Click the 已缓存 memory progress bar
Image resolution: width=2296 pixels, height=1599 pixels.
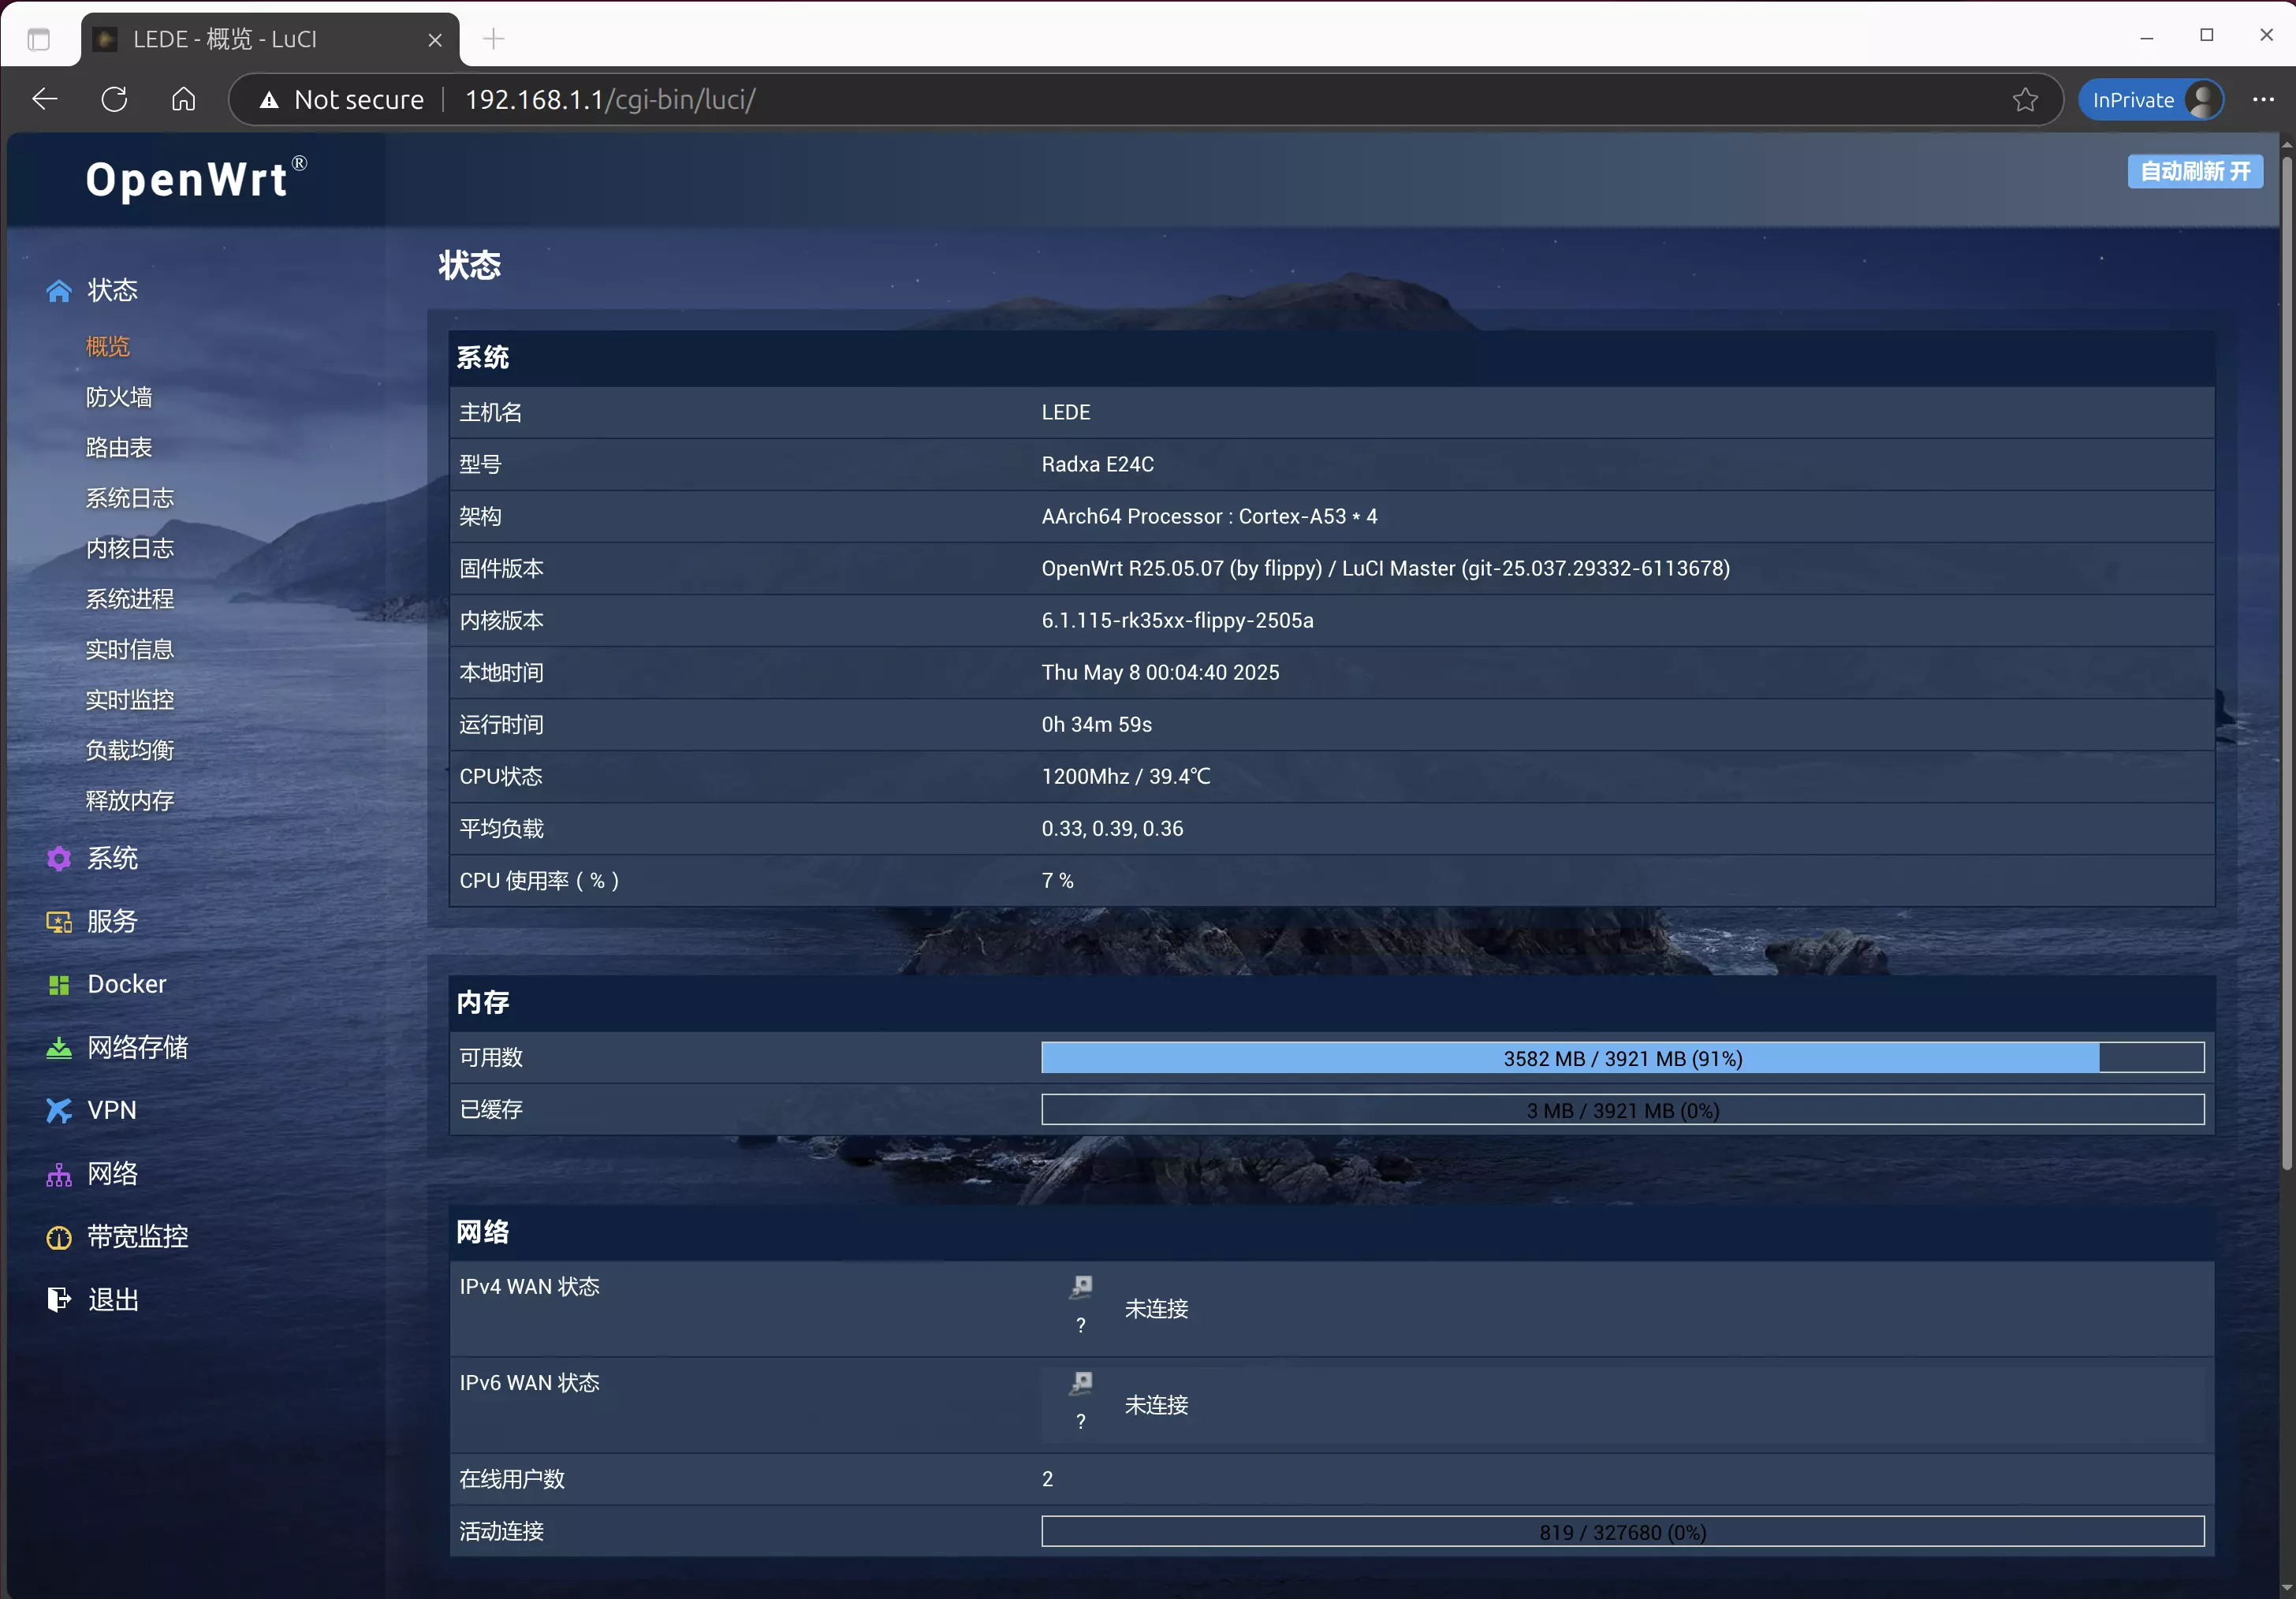[1622, 1111]
